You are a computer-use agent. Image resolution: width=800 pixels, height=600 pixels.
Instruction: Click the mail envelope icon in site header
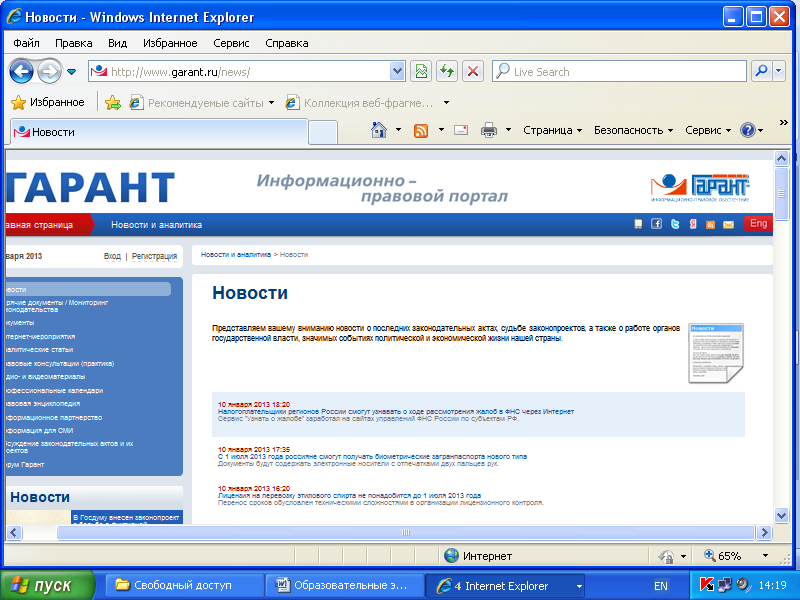pyautogui.click(x=729, y=224)
